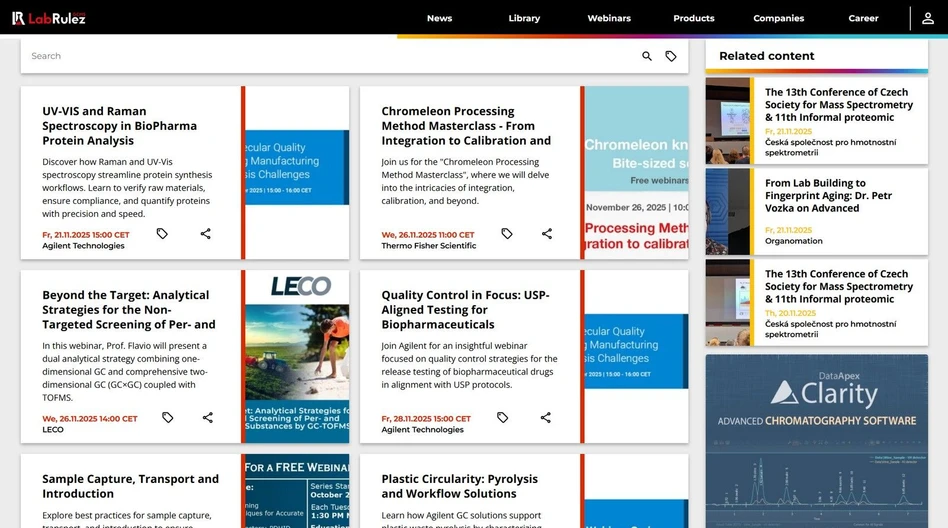Click date Fr, 21.11.2025 15:00 CET

[86, 235]
